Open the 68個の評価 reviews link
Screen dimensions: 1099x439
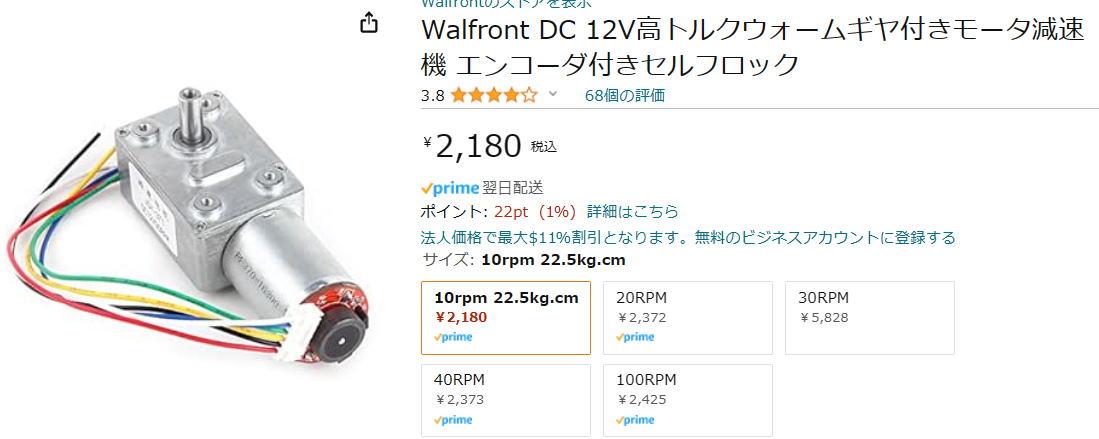624,95
